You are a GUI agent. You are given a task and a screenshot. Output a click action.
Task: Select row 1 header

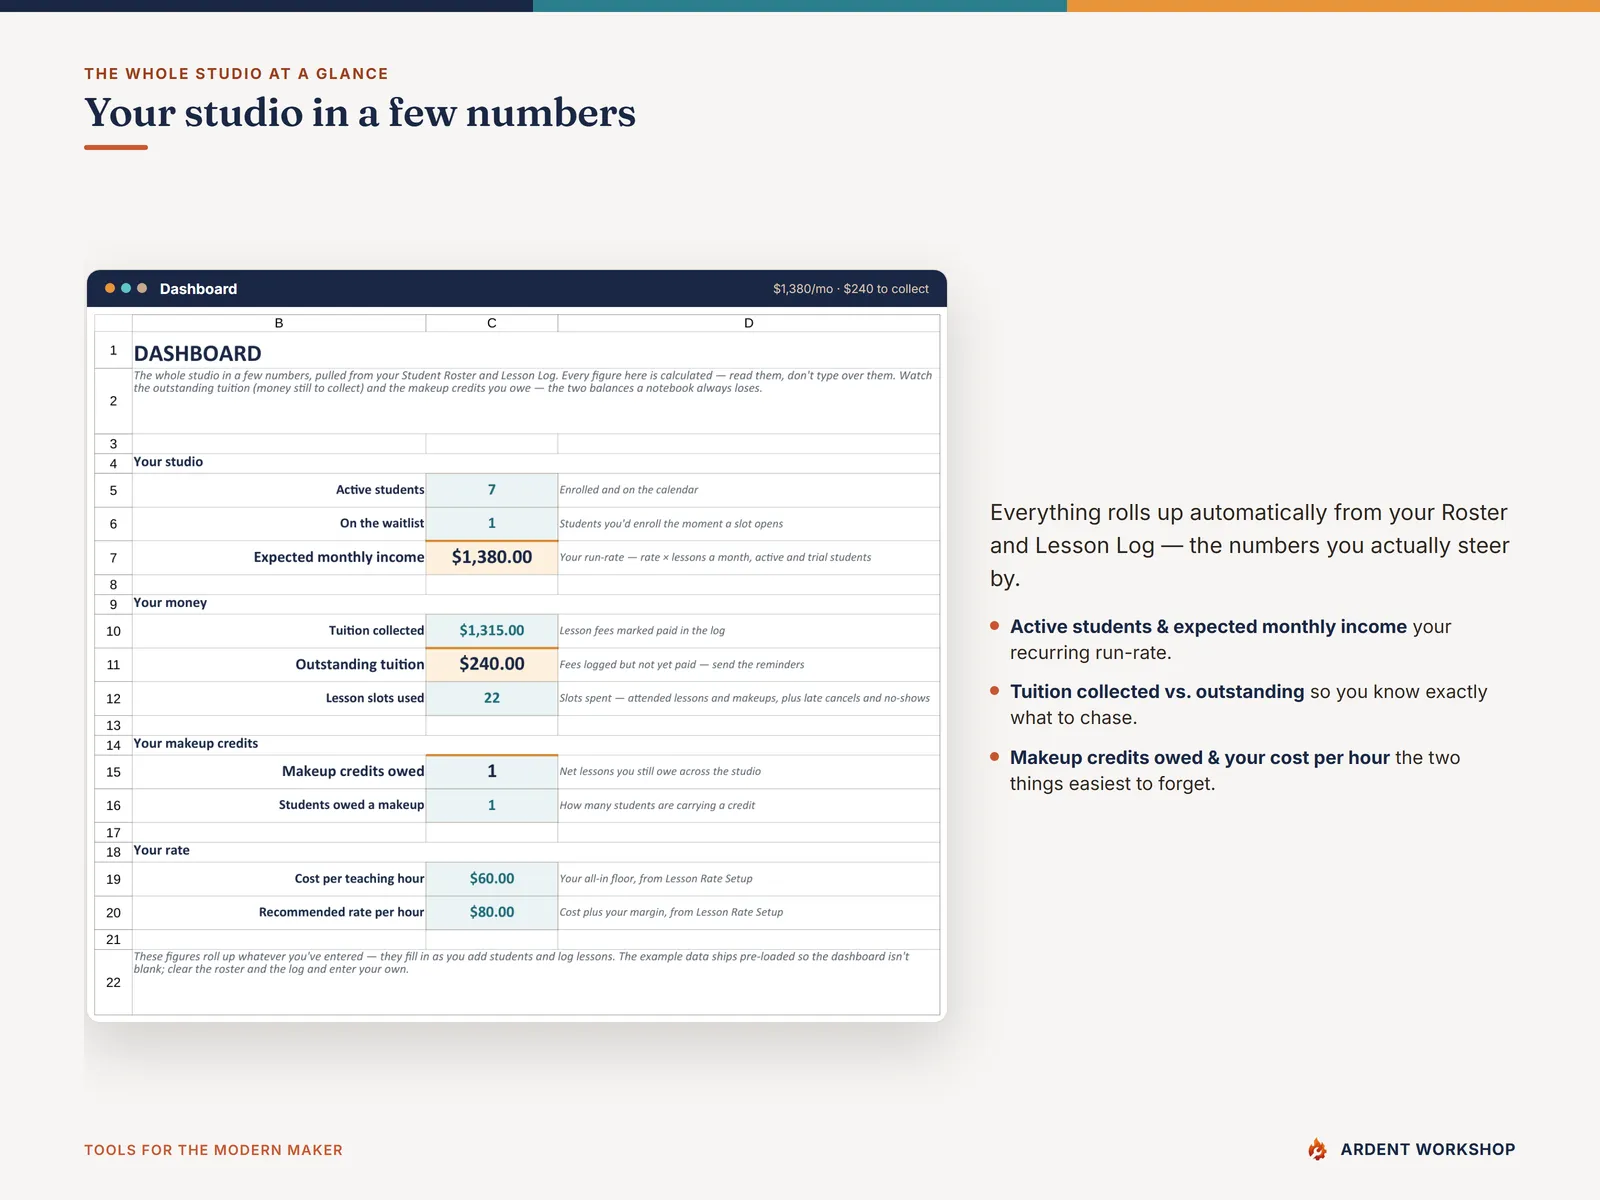[113, 351]
